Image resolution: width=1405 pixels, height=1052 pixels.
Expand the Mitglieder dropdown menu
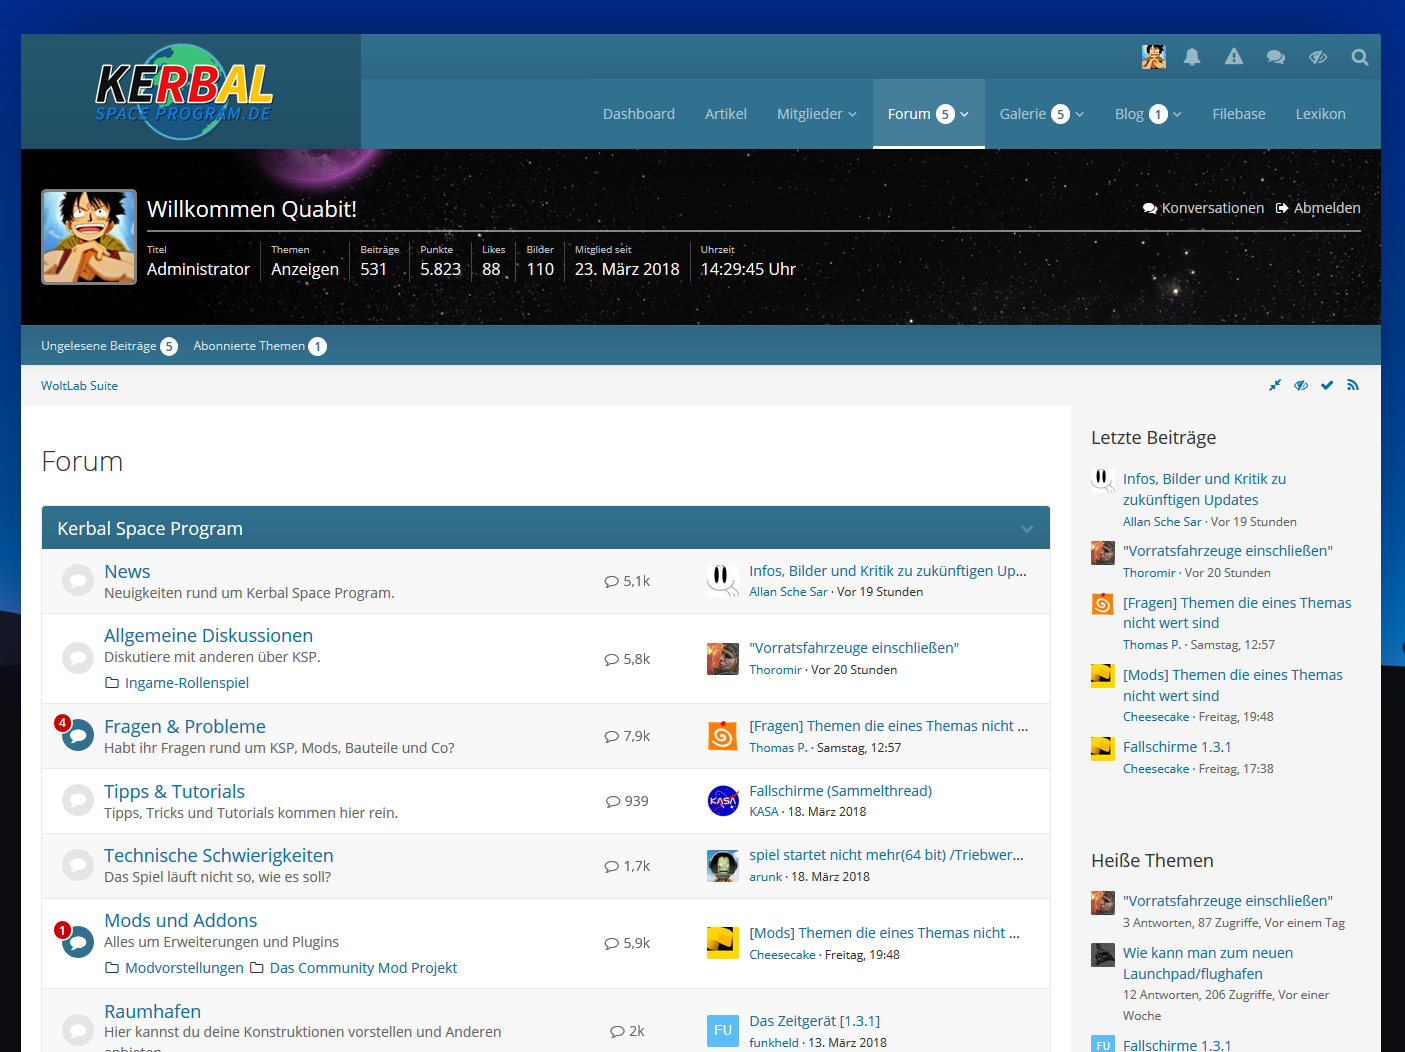816,114
